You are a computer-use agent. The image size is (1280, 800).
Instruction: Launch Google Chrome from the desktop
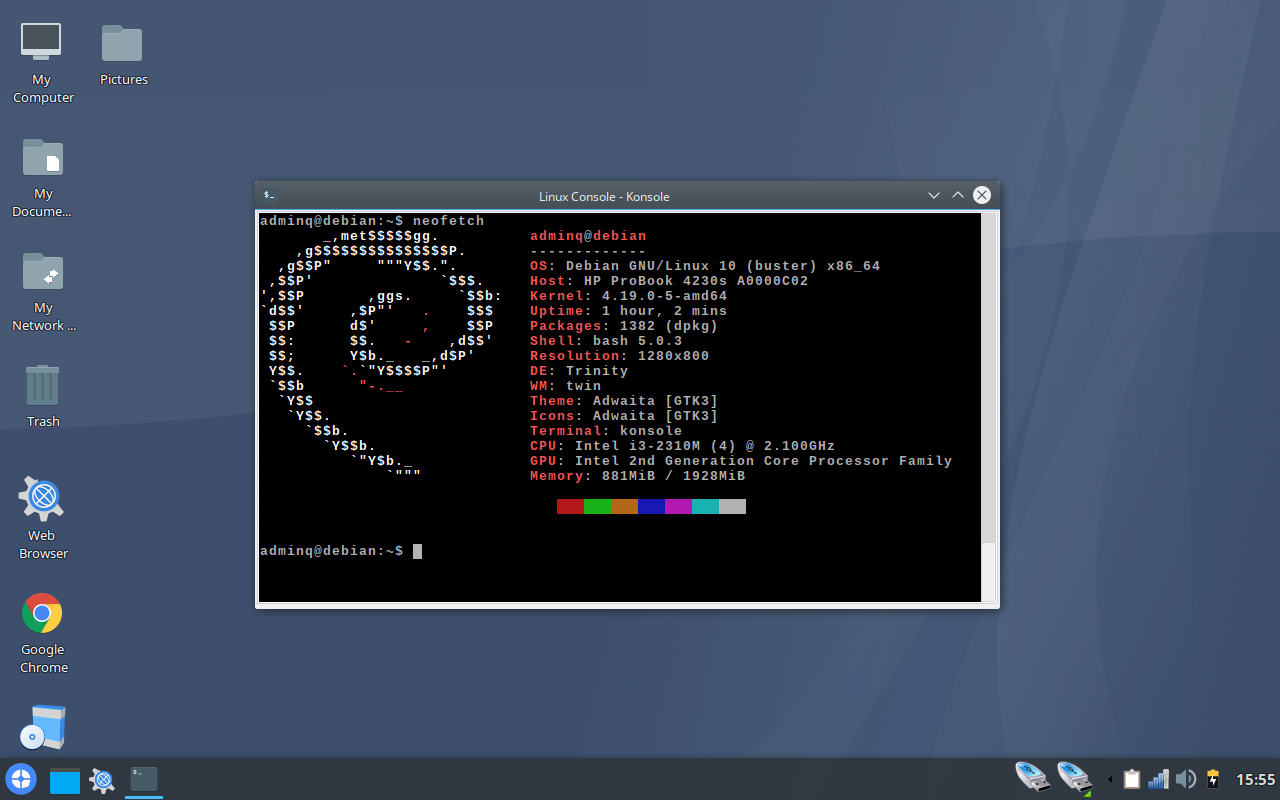42,613
